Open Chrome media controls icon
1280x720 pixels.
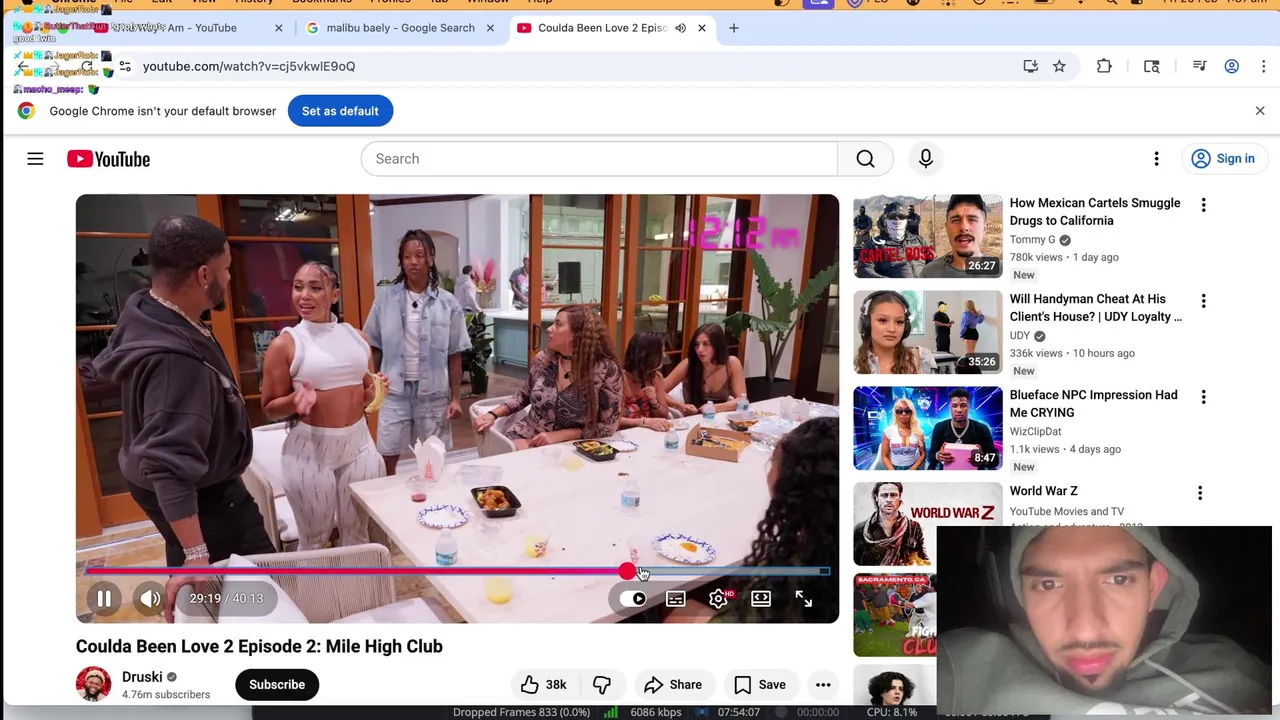pos(1199,66)
